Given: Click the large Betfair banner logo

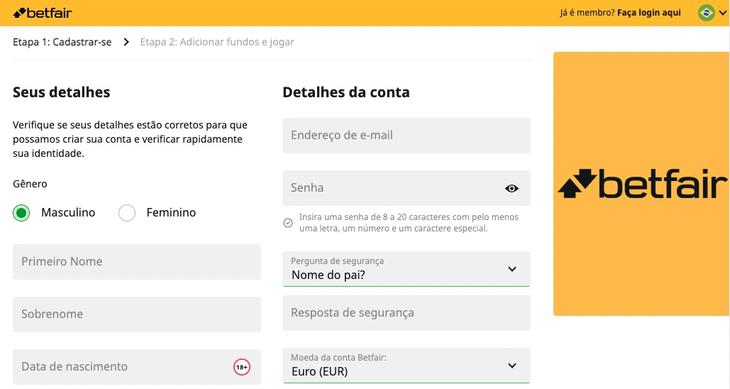Looking at the screenshot, I should click(x=642, y=184).
